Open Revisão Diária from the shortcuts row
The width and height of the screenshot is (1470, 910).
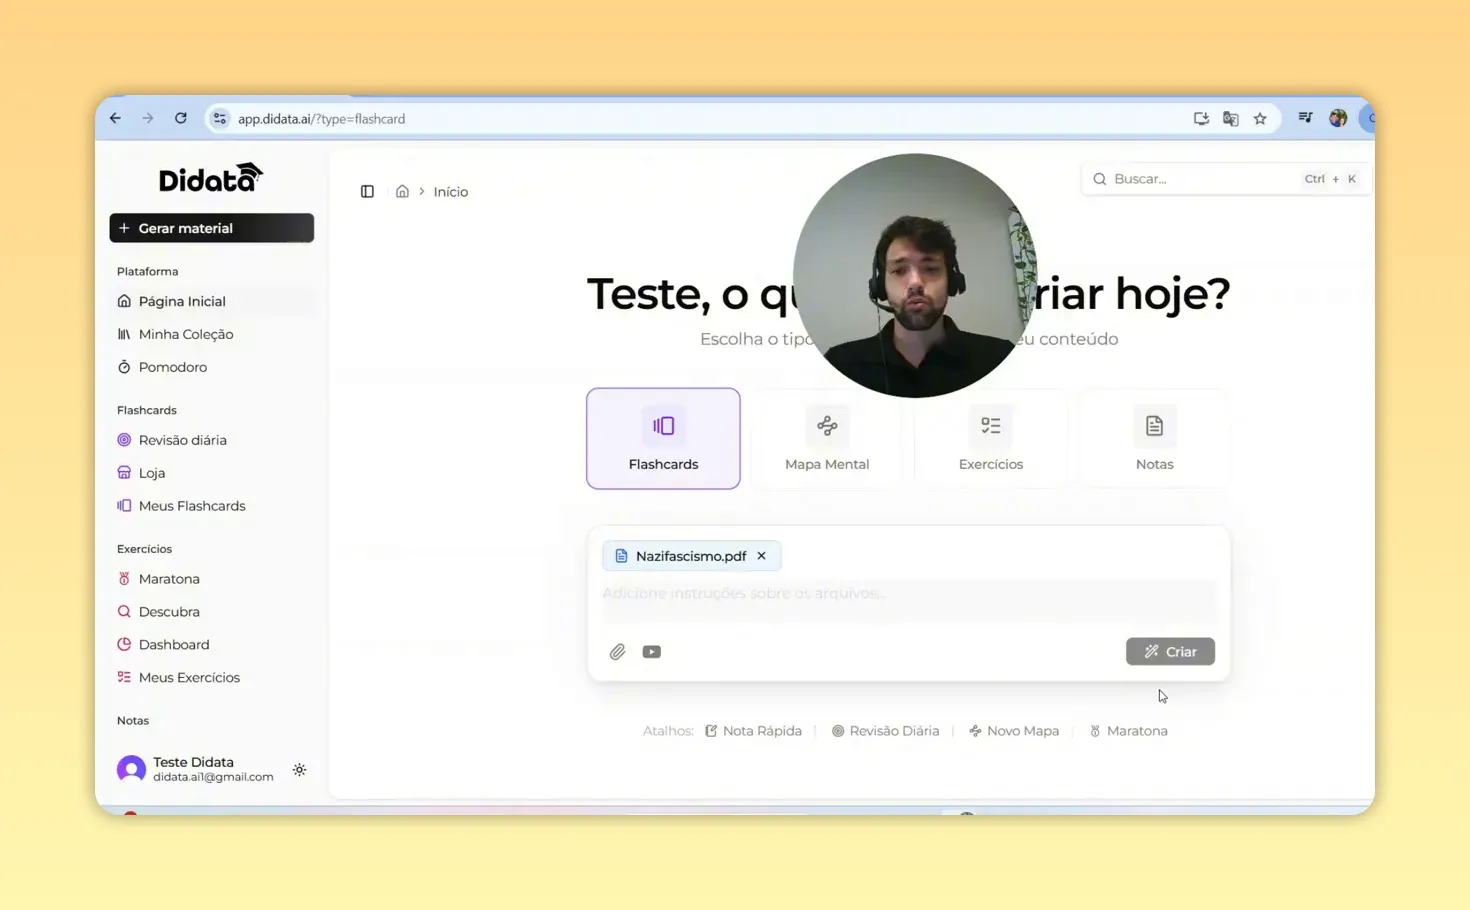click(x=886, y=730)
